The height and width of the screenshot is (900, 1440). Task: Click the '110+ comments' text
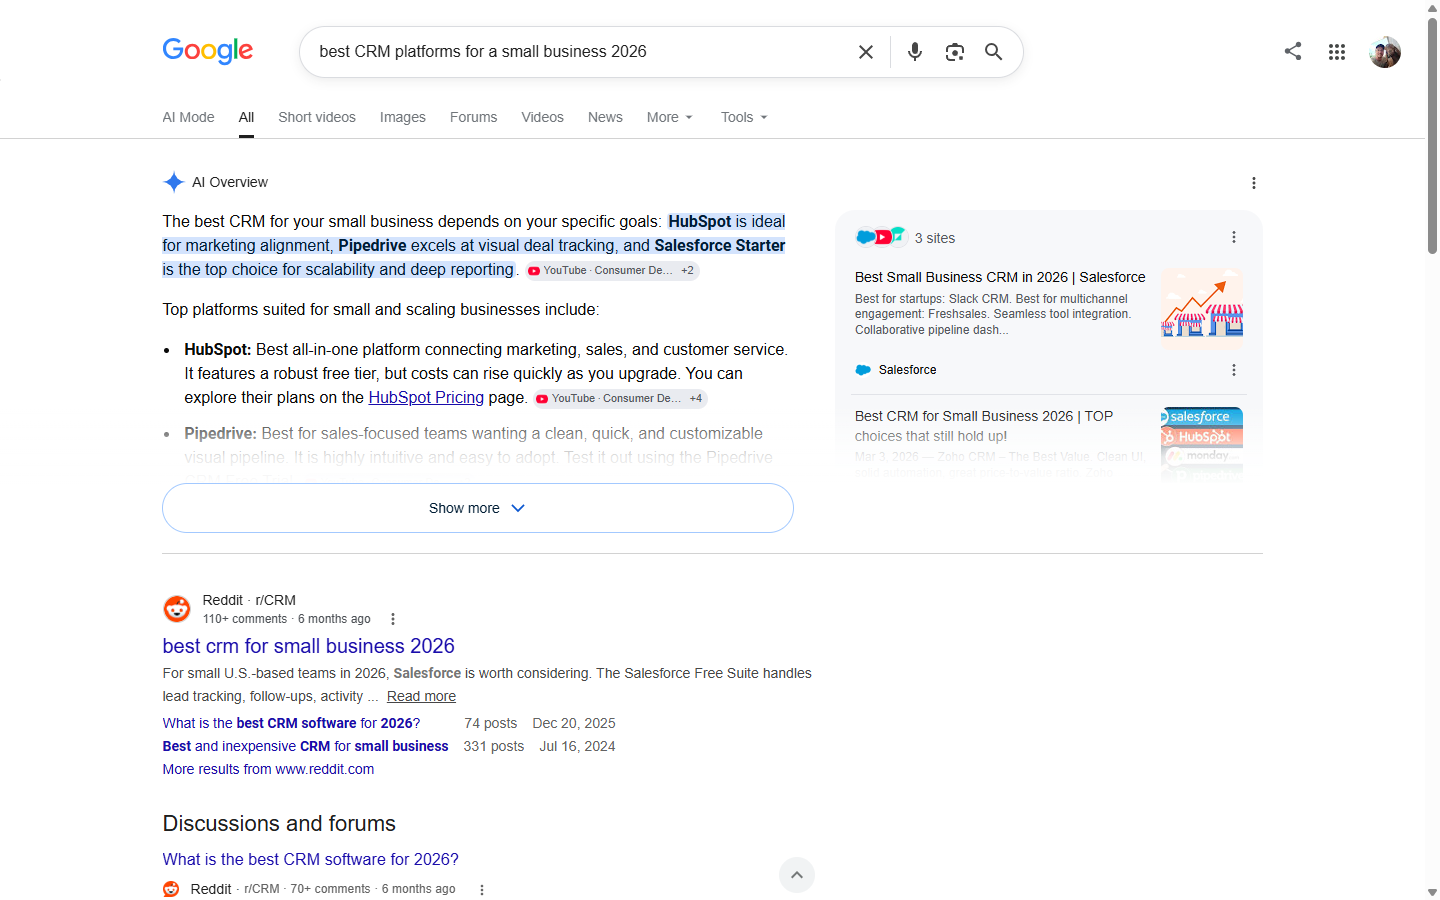pyautogui.click(x=245, y=619)
